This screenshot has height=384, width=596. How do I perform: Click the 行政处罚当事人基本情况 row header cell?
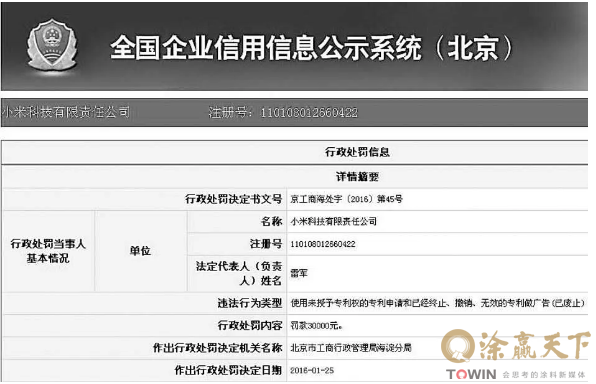[x=48, y=251]
